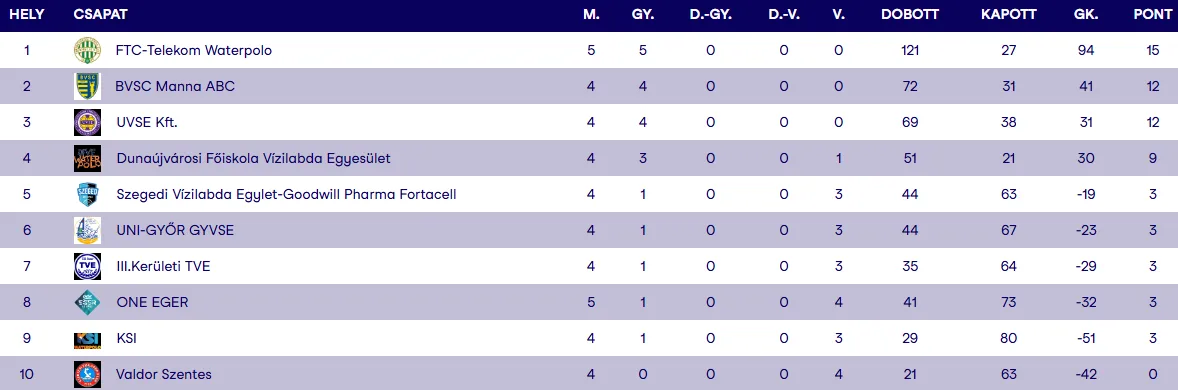
Task: Click the GK. column header
Action: (x=1084, y=15)
